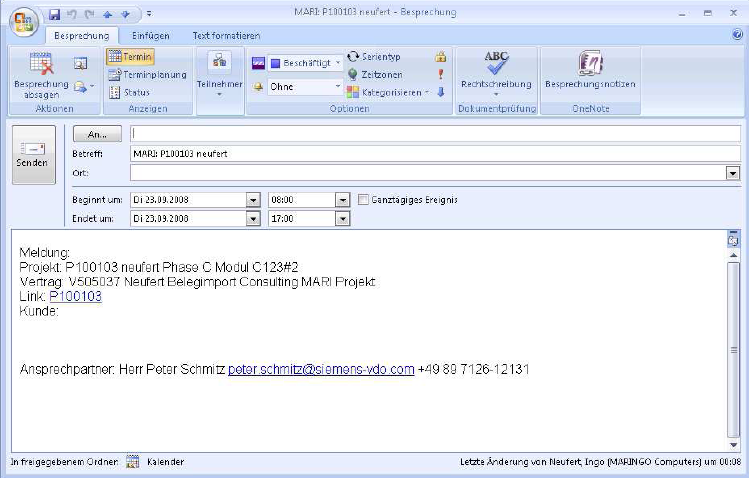This screenshot has width=749, height=478.
Task: Expand the Beschäftigt status dropdown
Action: click(337, 62)
